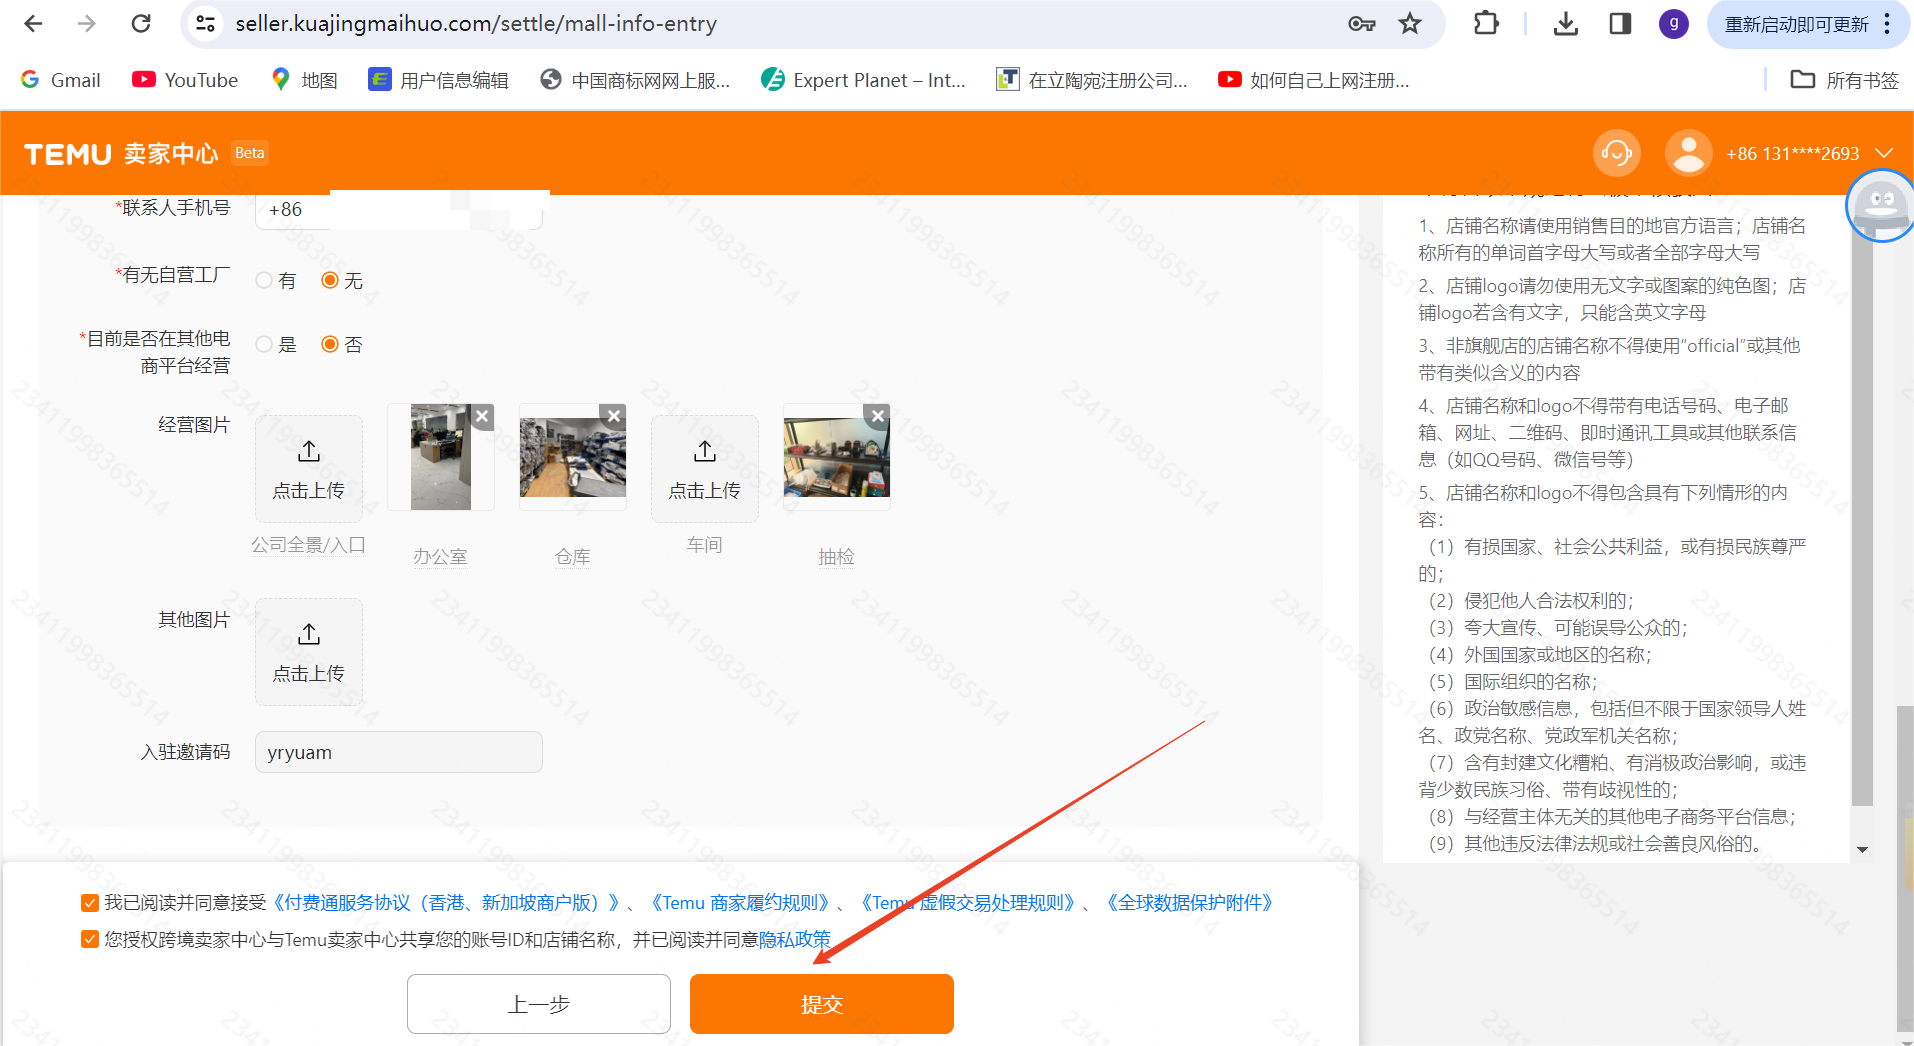
Task: Expand account menu next to phone number
Action: click(1884, 153)
